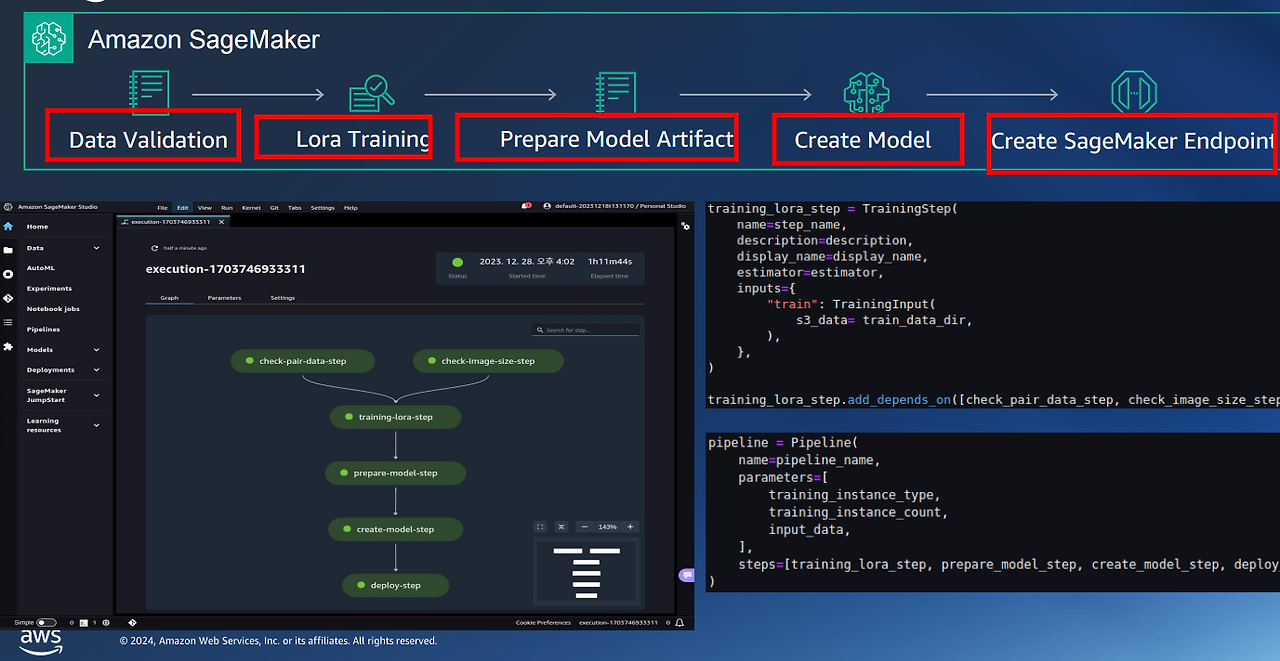Zoom out with the minus button
This screenshot has height=661, width=1280.
[585, 527]
